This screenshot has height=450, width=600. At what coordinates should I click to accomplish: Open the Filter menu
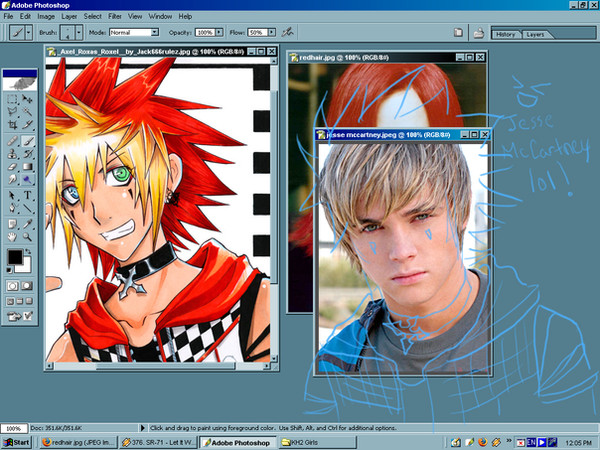(115, 16)
